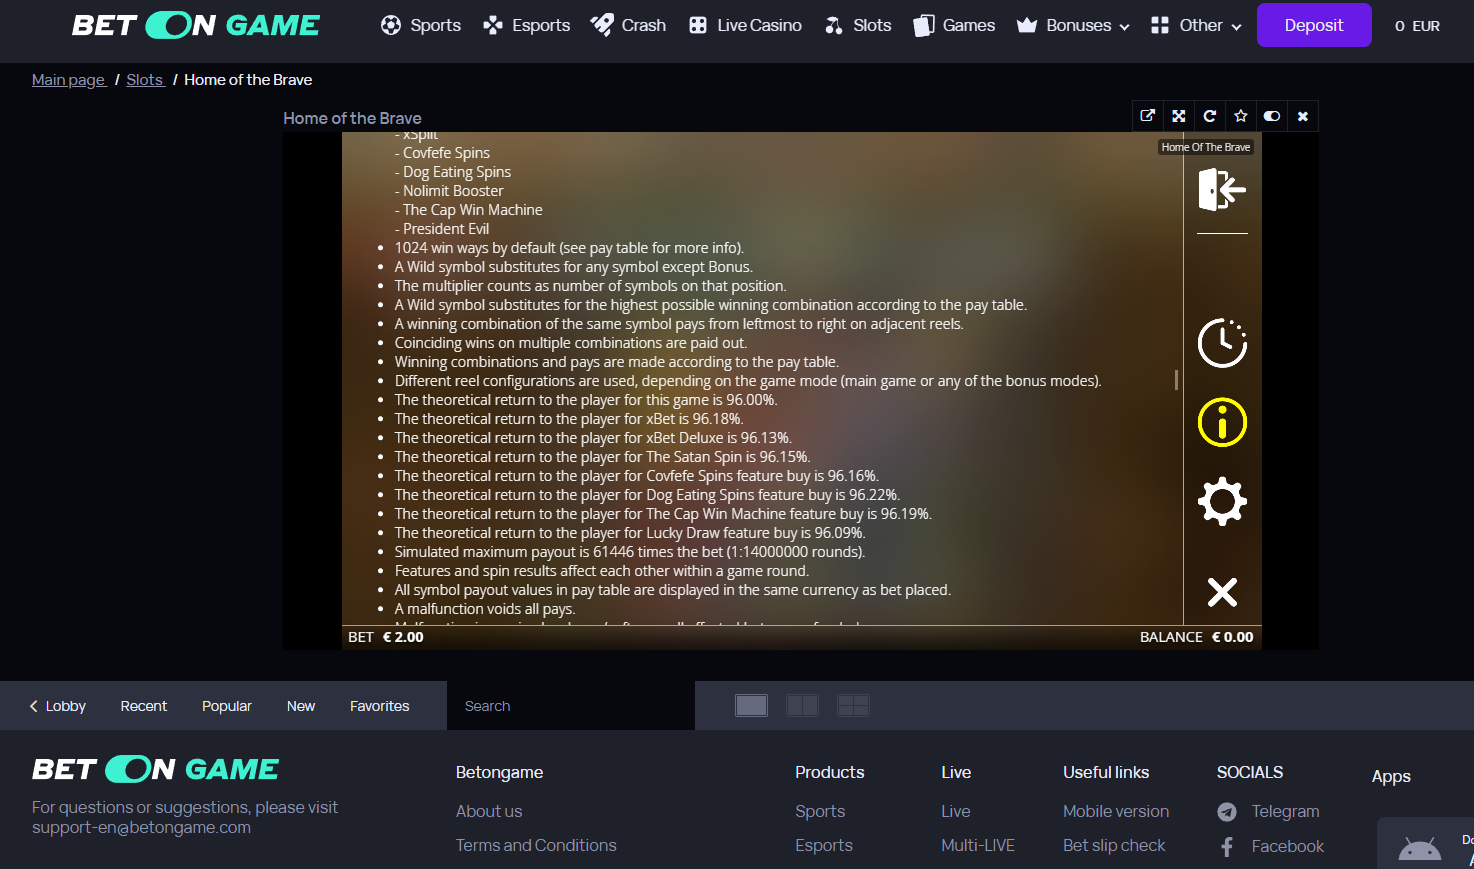Open the footer Sports link under Products
Viewport: 1474px width, 869px height.
click(x=820, y=811)
